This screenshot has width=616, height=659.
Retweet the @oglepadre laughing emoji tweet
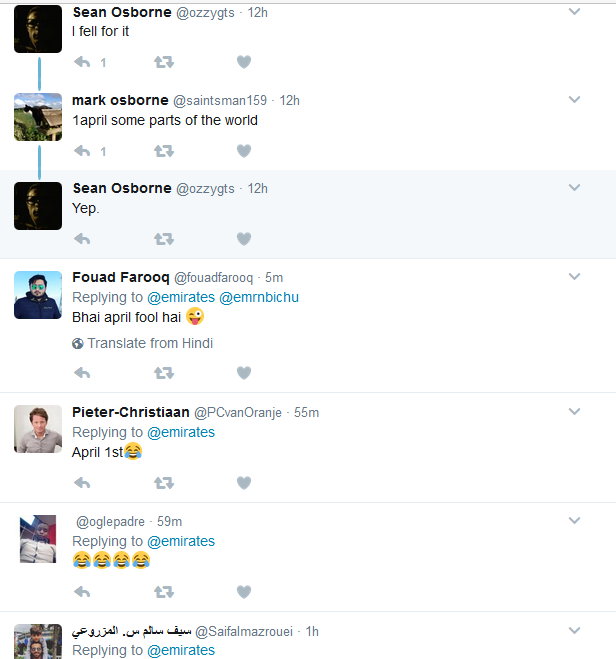pos(163,592)
